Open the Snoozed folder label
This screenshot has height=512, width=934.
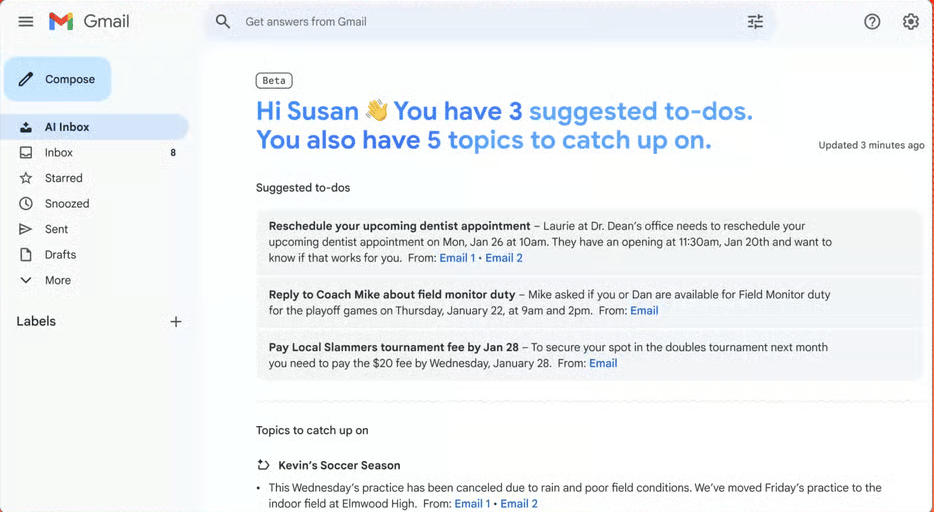[67, 204]
